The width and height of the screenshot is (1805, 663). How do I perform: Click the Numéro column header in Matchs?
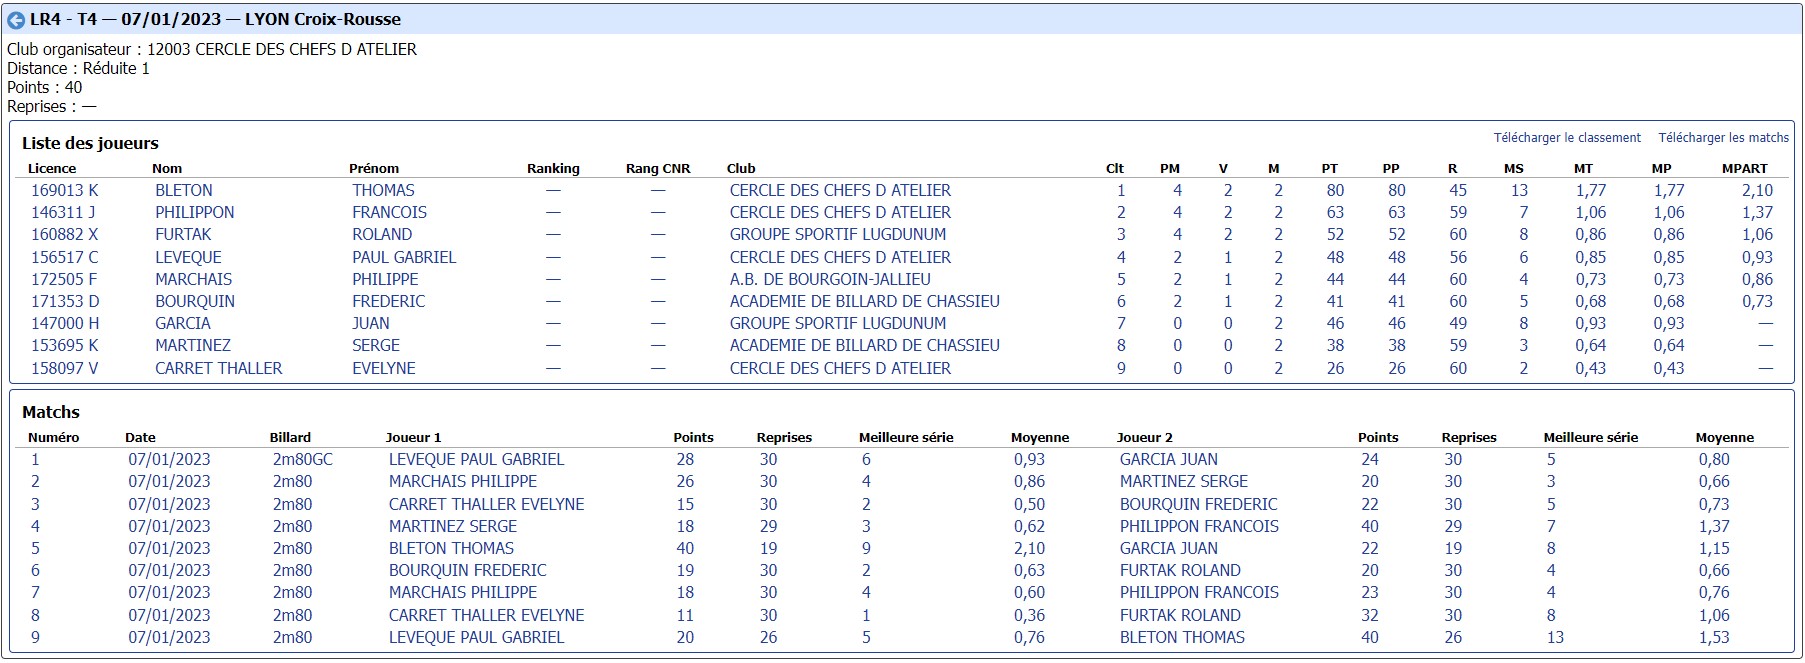pyautogui.click(x=54, y=437)
